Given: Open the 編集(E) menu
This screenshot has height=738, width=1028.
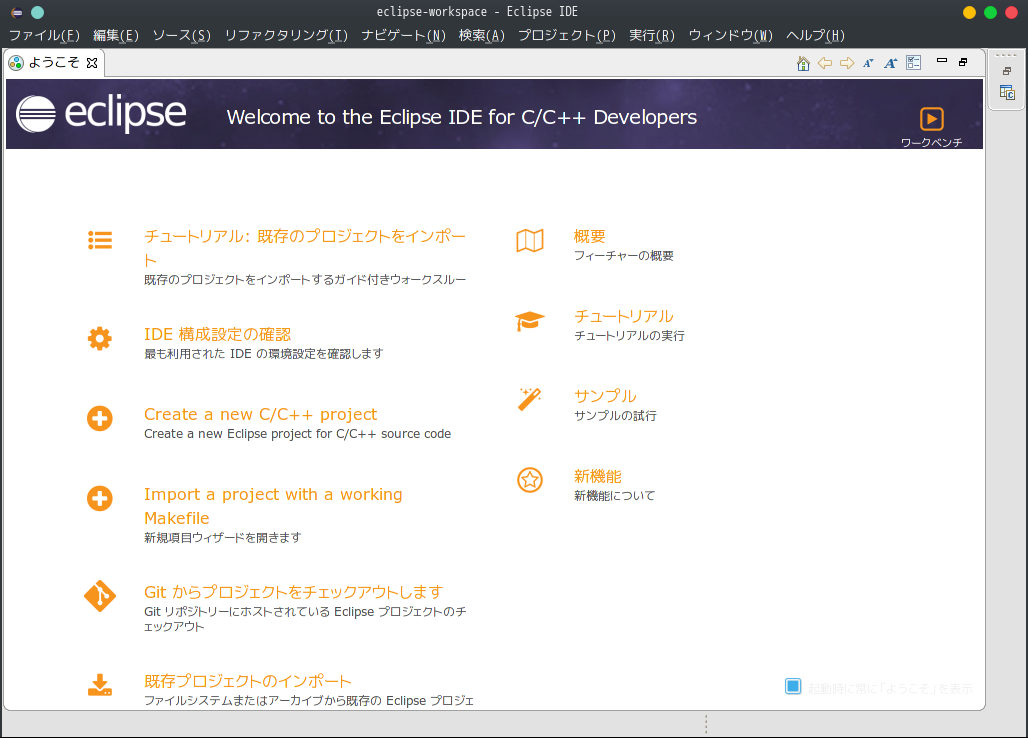Looking at the screenshot, I should point(116,35).
